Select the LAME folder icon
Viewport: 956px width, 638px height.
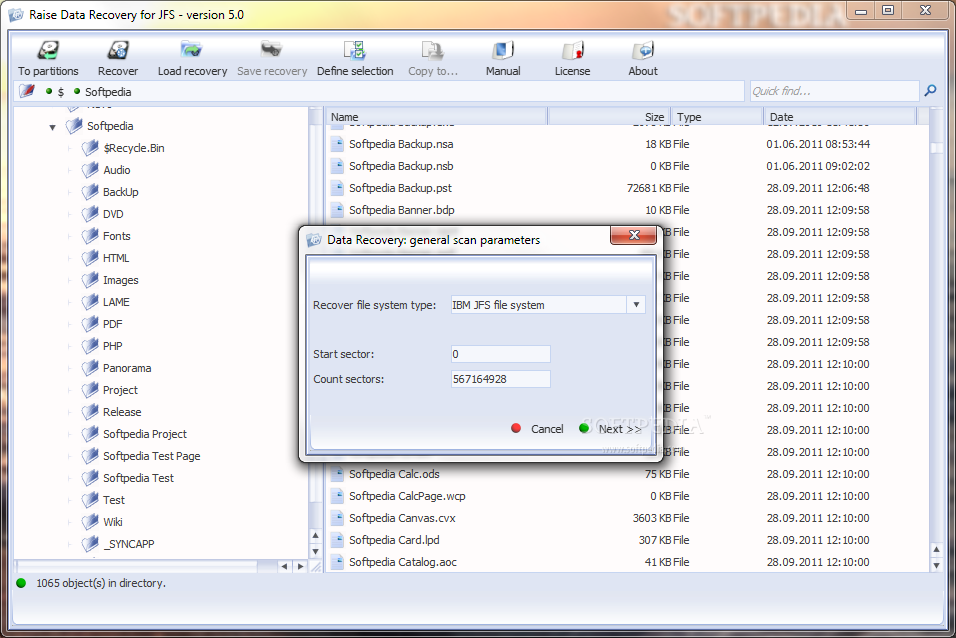point(90,301)
